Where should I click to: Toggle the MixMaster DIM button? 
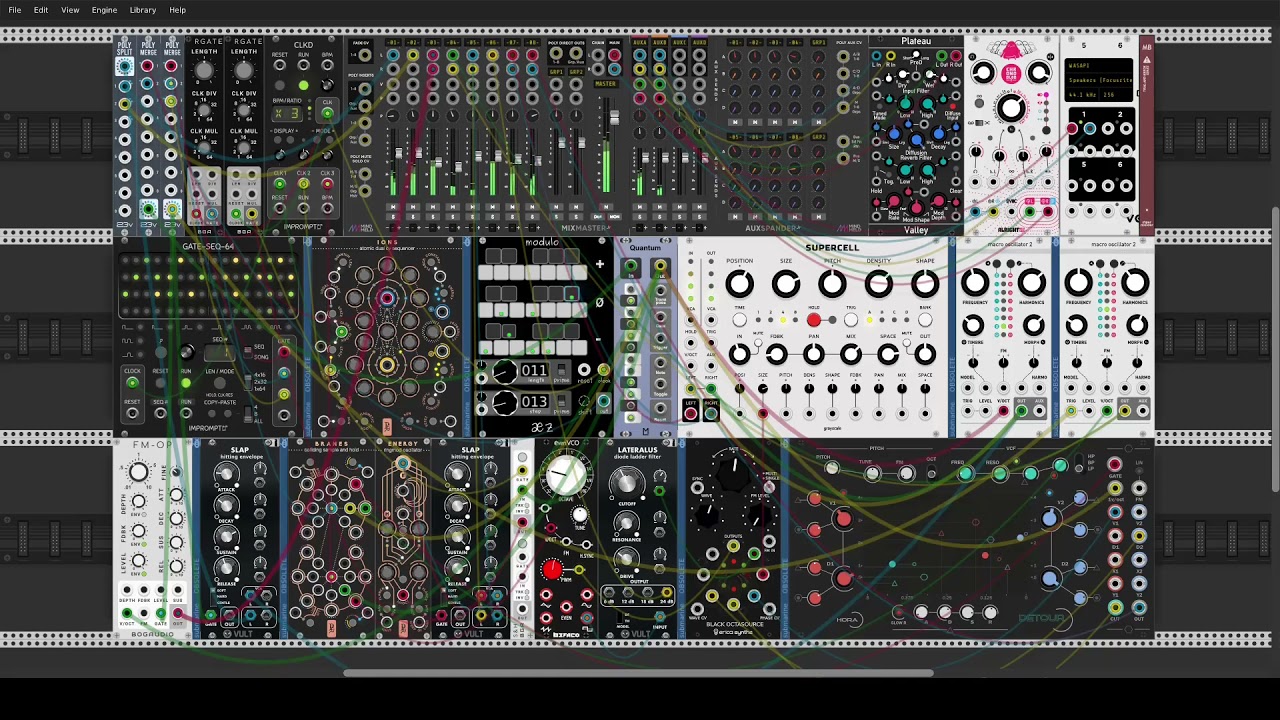tap(598, 217)
